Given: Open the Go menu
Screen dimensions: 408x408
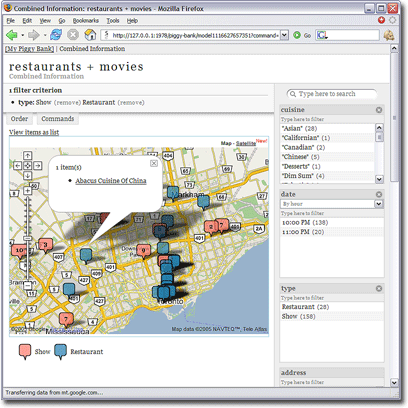Looking at the screenshot, I should (x=62, y=21).
